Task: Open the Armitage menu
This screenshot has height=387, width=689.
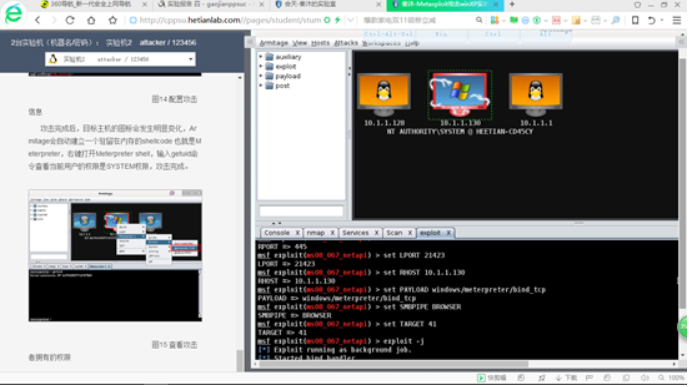Action: pos(274,43)
